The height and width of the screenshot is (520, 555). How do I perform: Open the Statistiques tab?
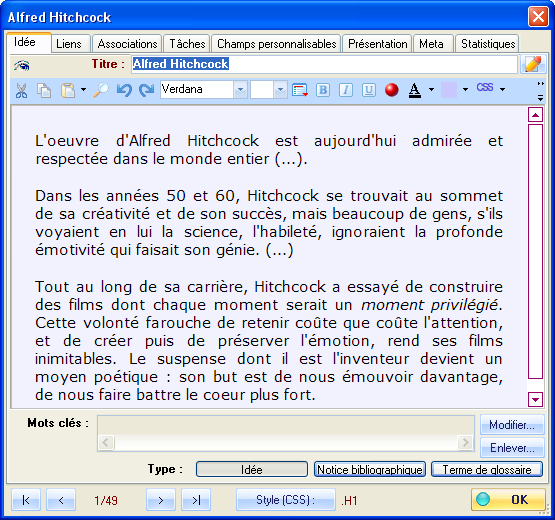tap(488, 44)
